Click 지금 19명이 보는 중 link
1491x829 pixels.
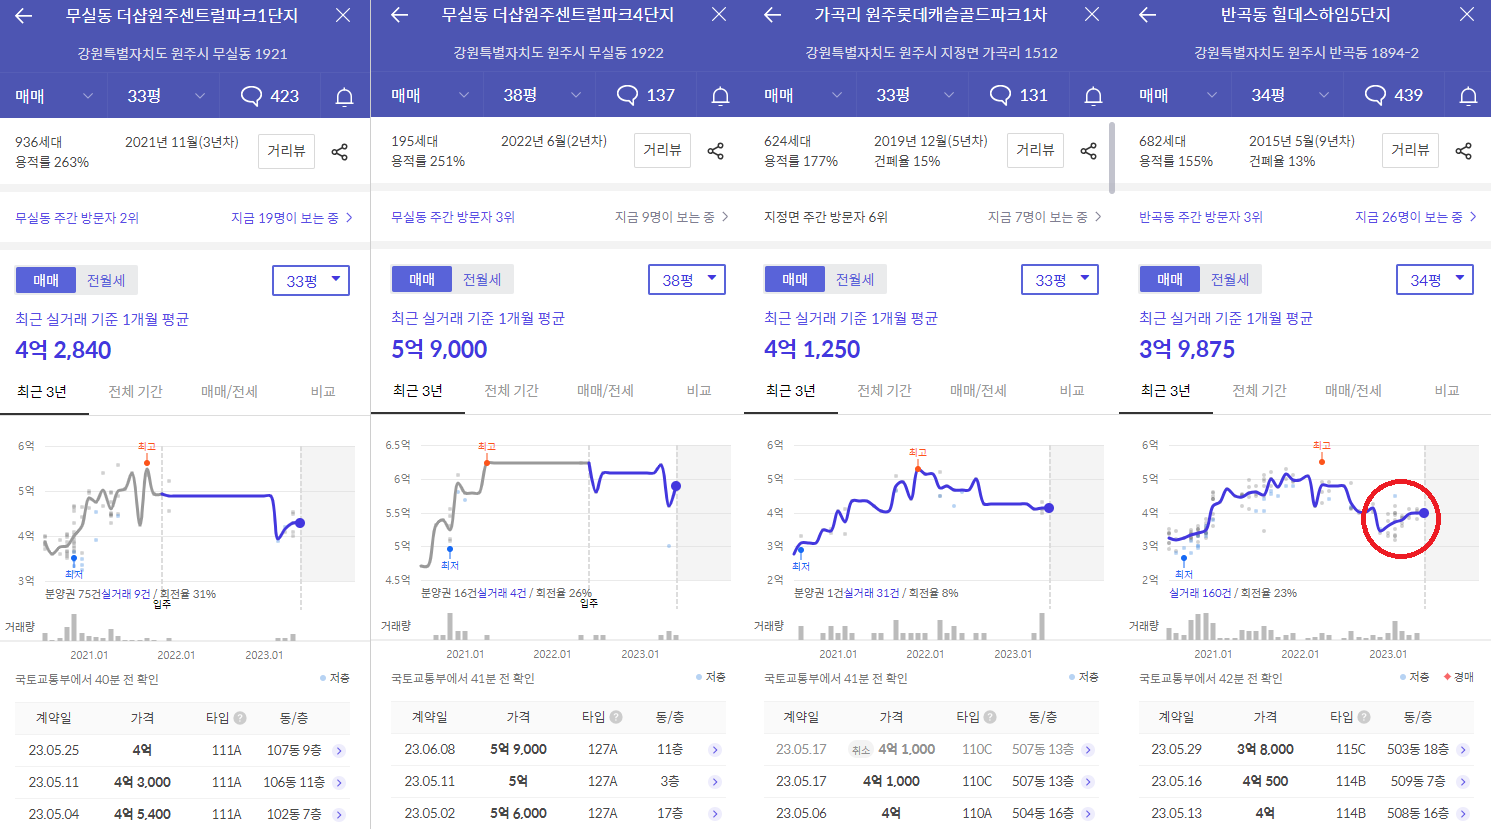(291, 218)
